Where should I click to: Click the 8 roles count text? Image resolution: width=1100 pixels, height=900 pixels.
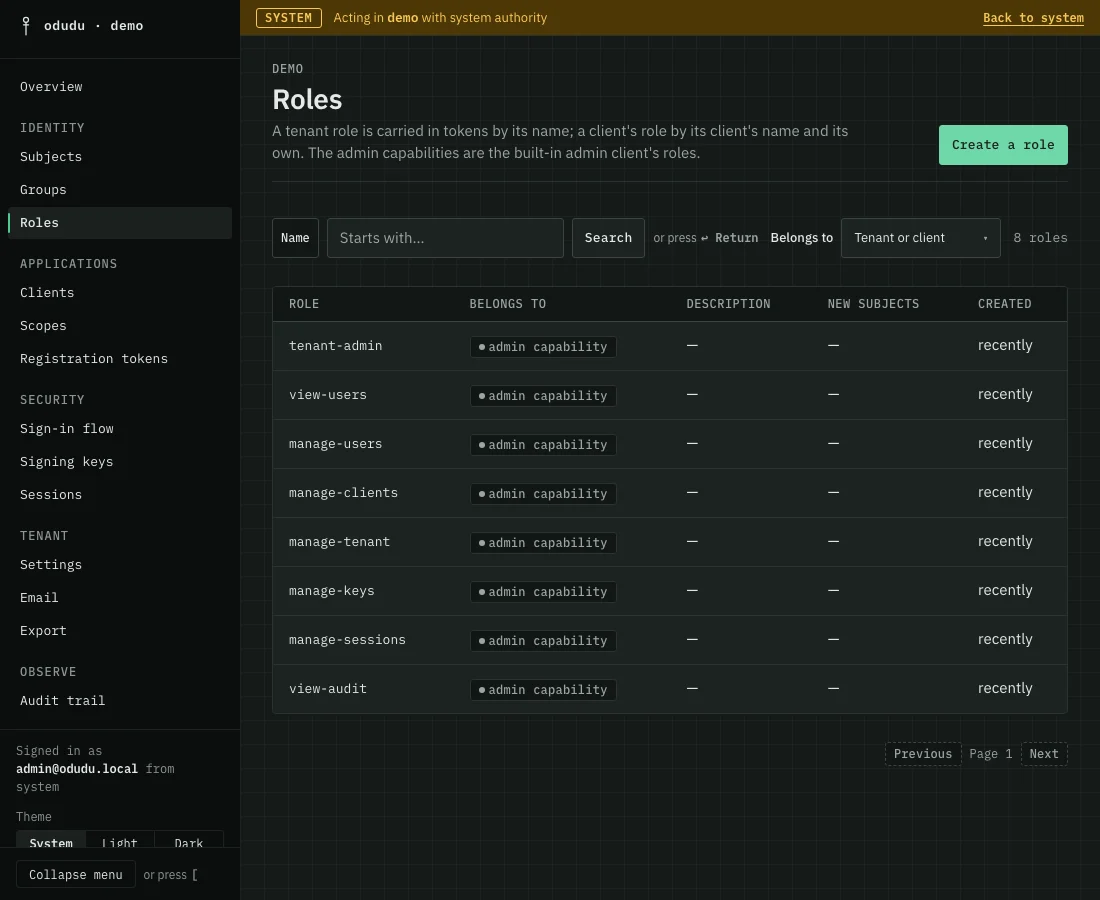point(1040,238)
